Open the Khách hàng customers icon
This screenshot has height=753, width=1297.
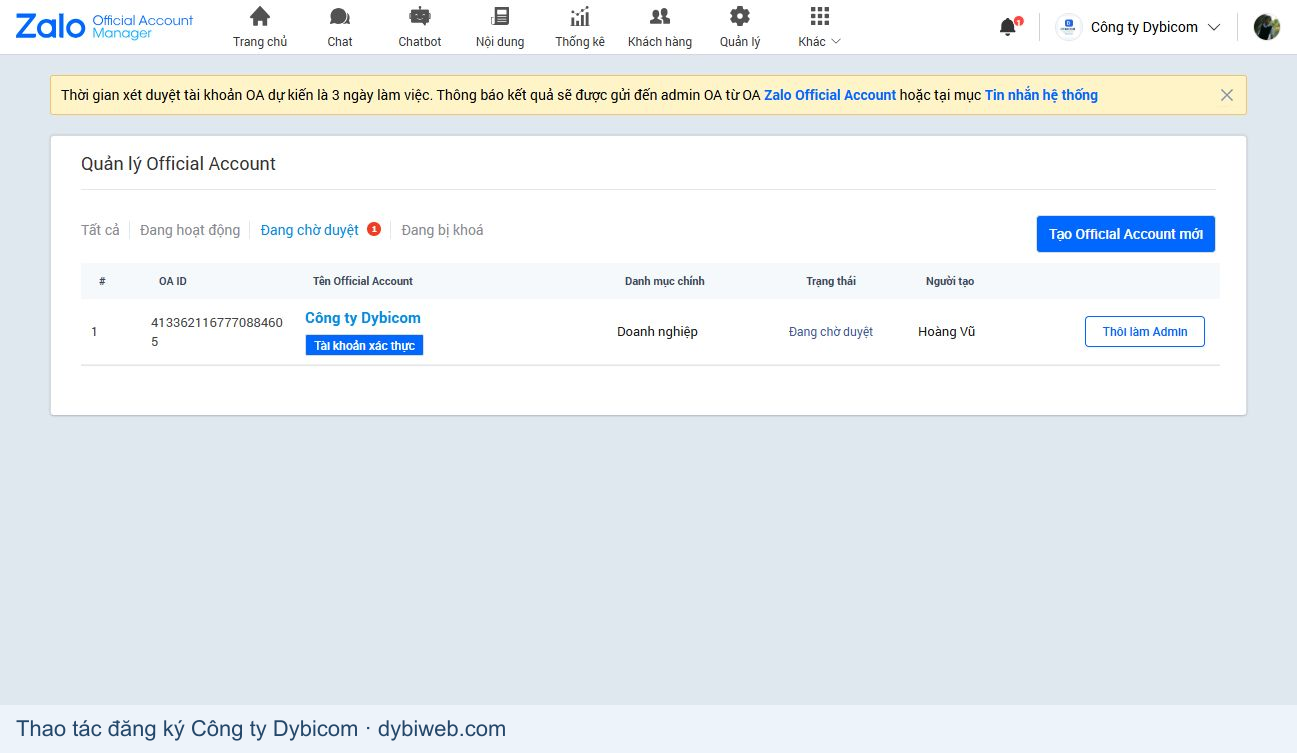point(660,16)
